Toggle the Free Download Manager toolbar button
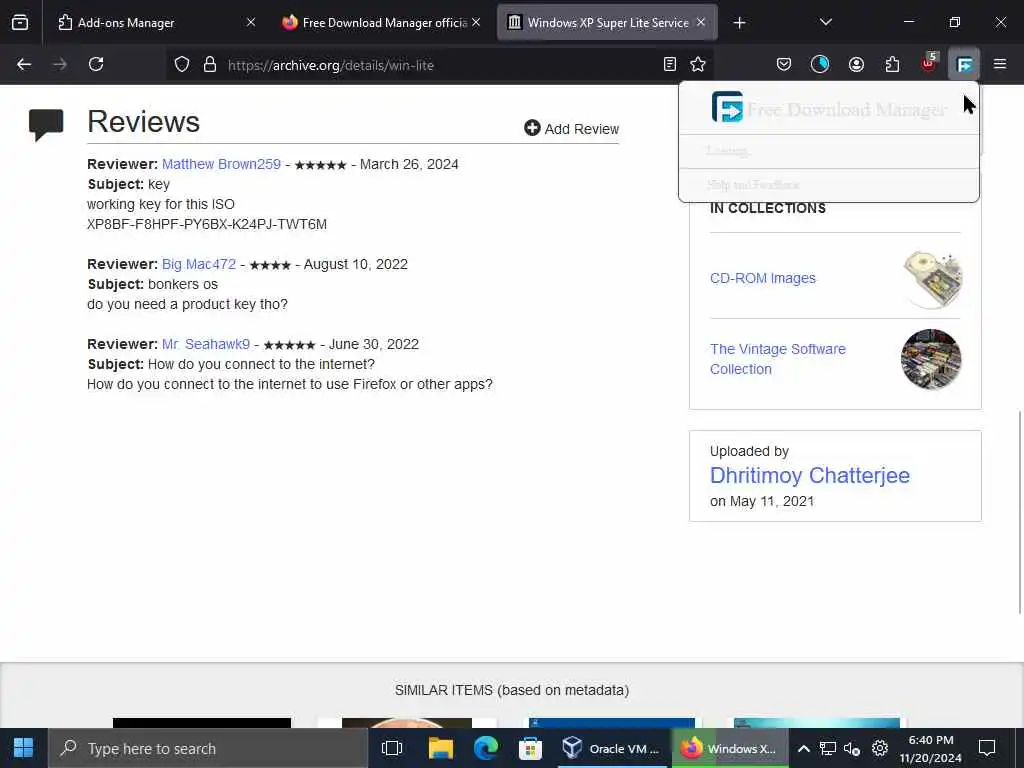 964,64
